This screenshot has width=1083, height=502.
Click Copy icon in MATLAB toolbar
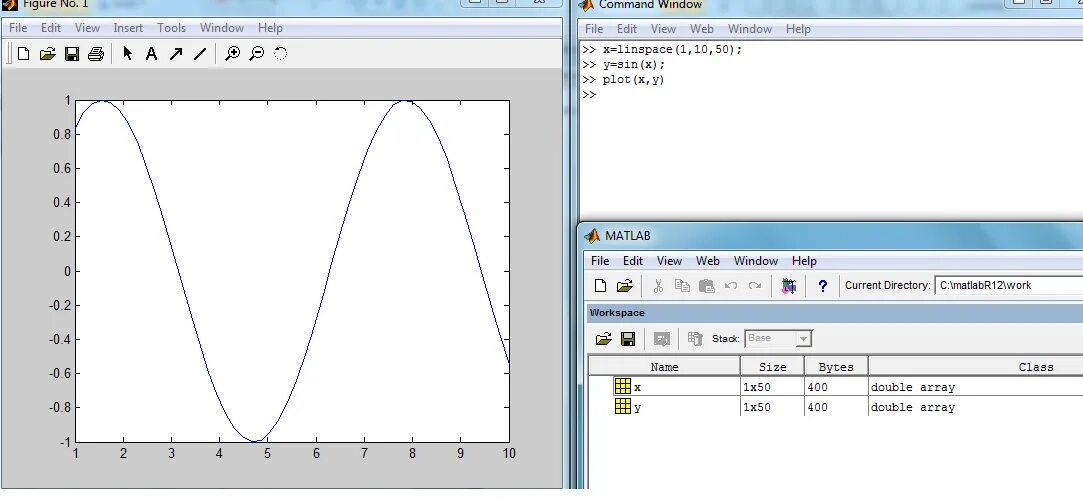682,285
